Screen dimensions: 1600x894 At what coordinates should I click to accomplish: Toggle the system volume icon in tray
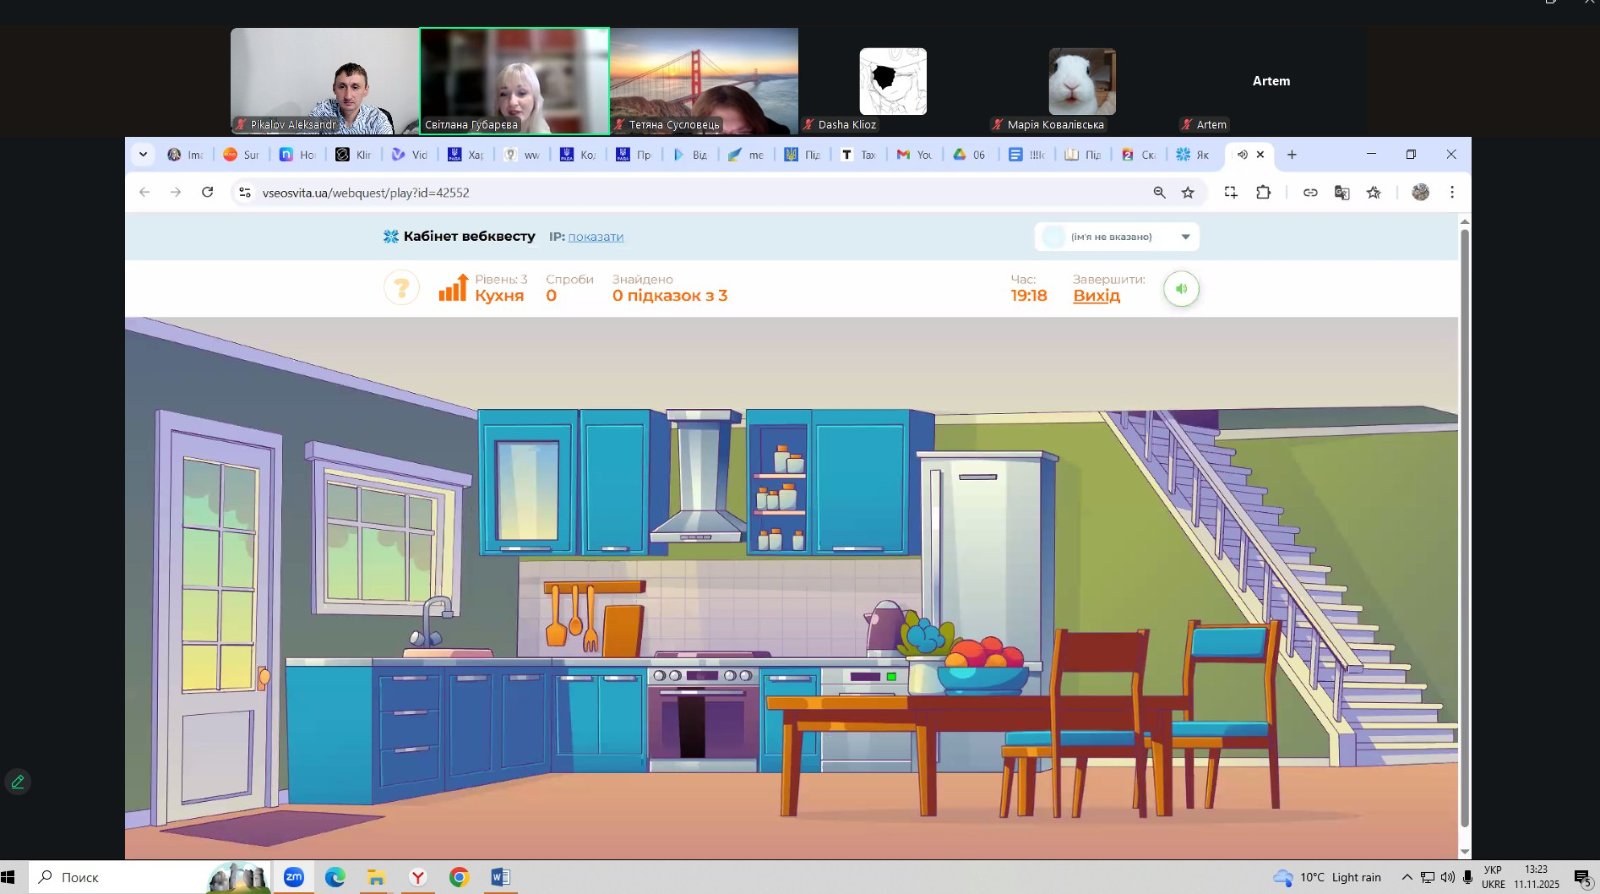(1447, 877)
